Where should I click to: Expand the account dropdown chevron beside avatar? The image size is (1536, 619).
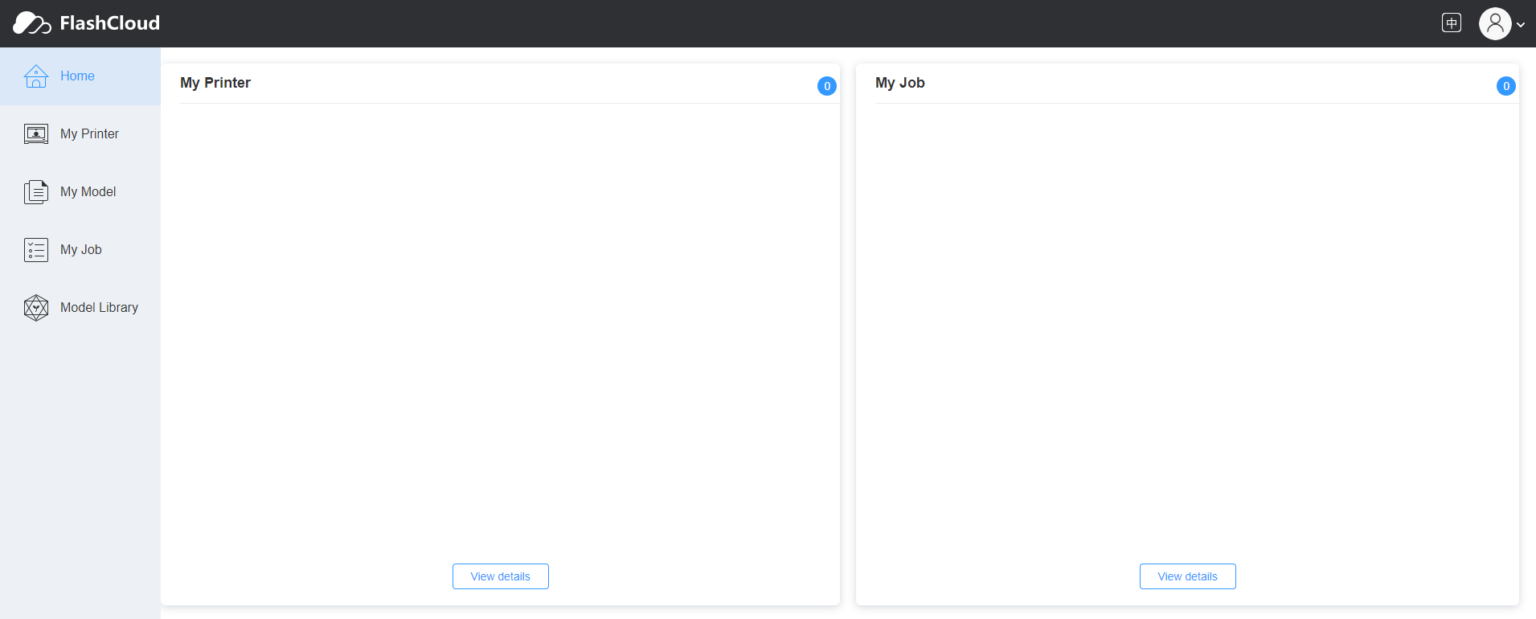click(x=1521, y=25)
